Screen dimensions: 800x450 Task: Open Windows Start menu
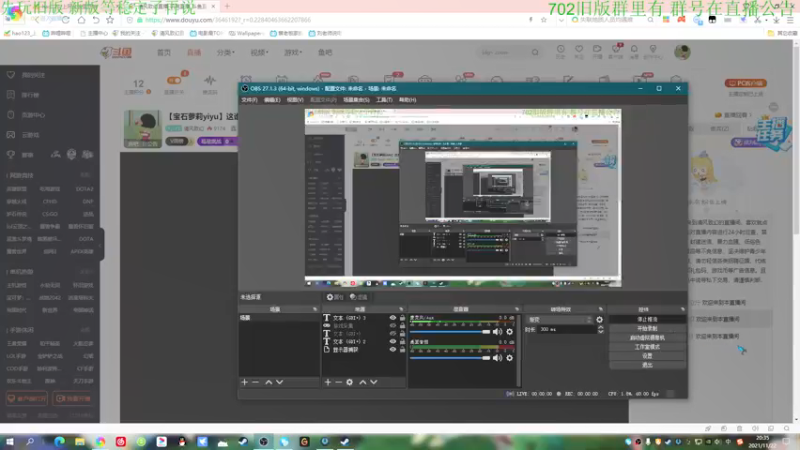(x=10, y=442)
